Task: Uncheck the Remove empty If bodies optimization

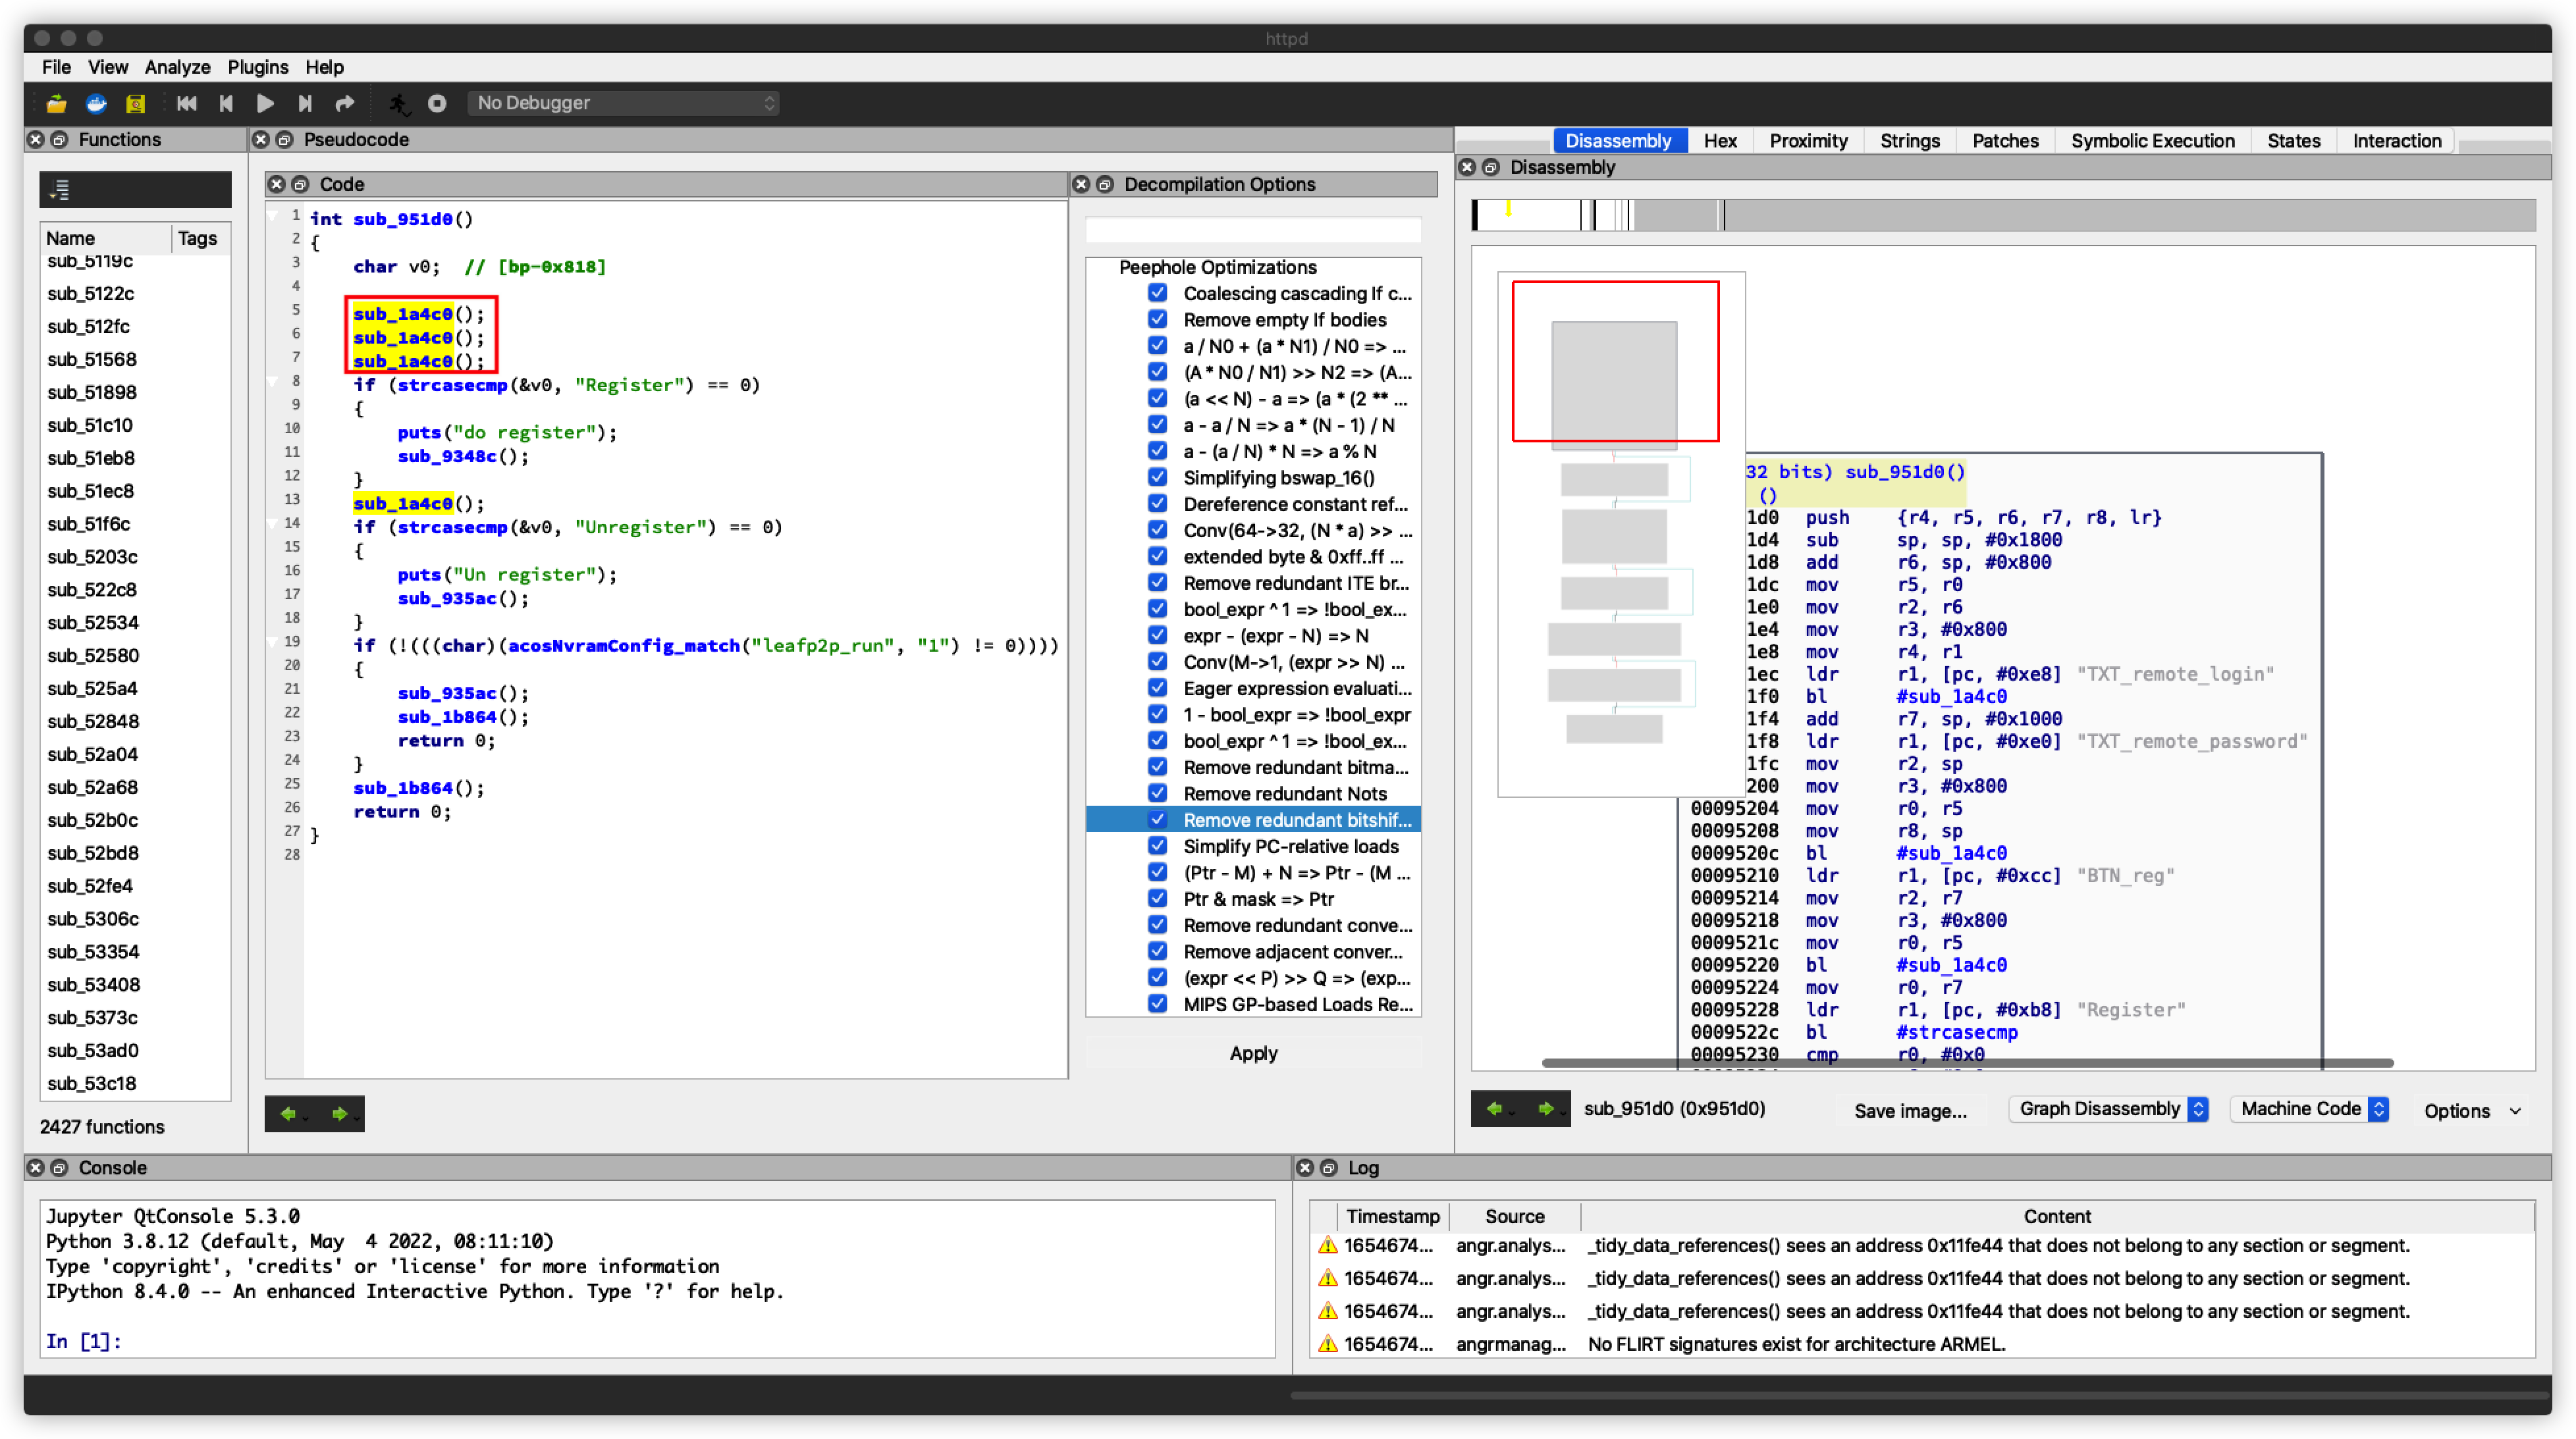Action: pos(1157,319)
